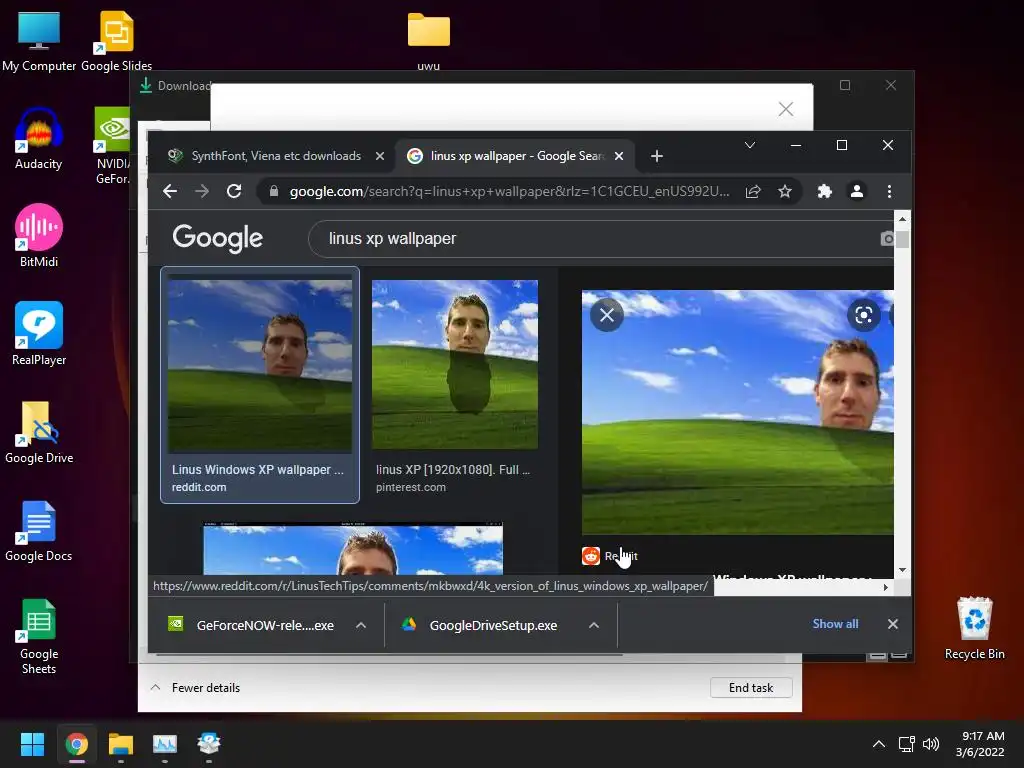
Task: Bookmark this page with star icon
Action: (x=785, y=191)
